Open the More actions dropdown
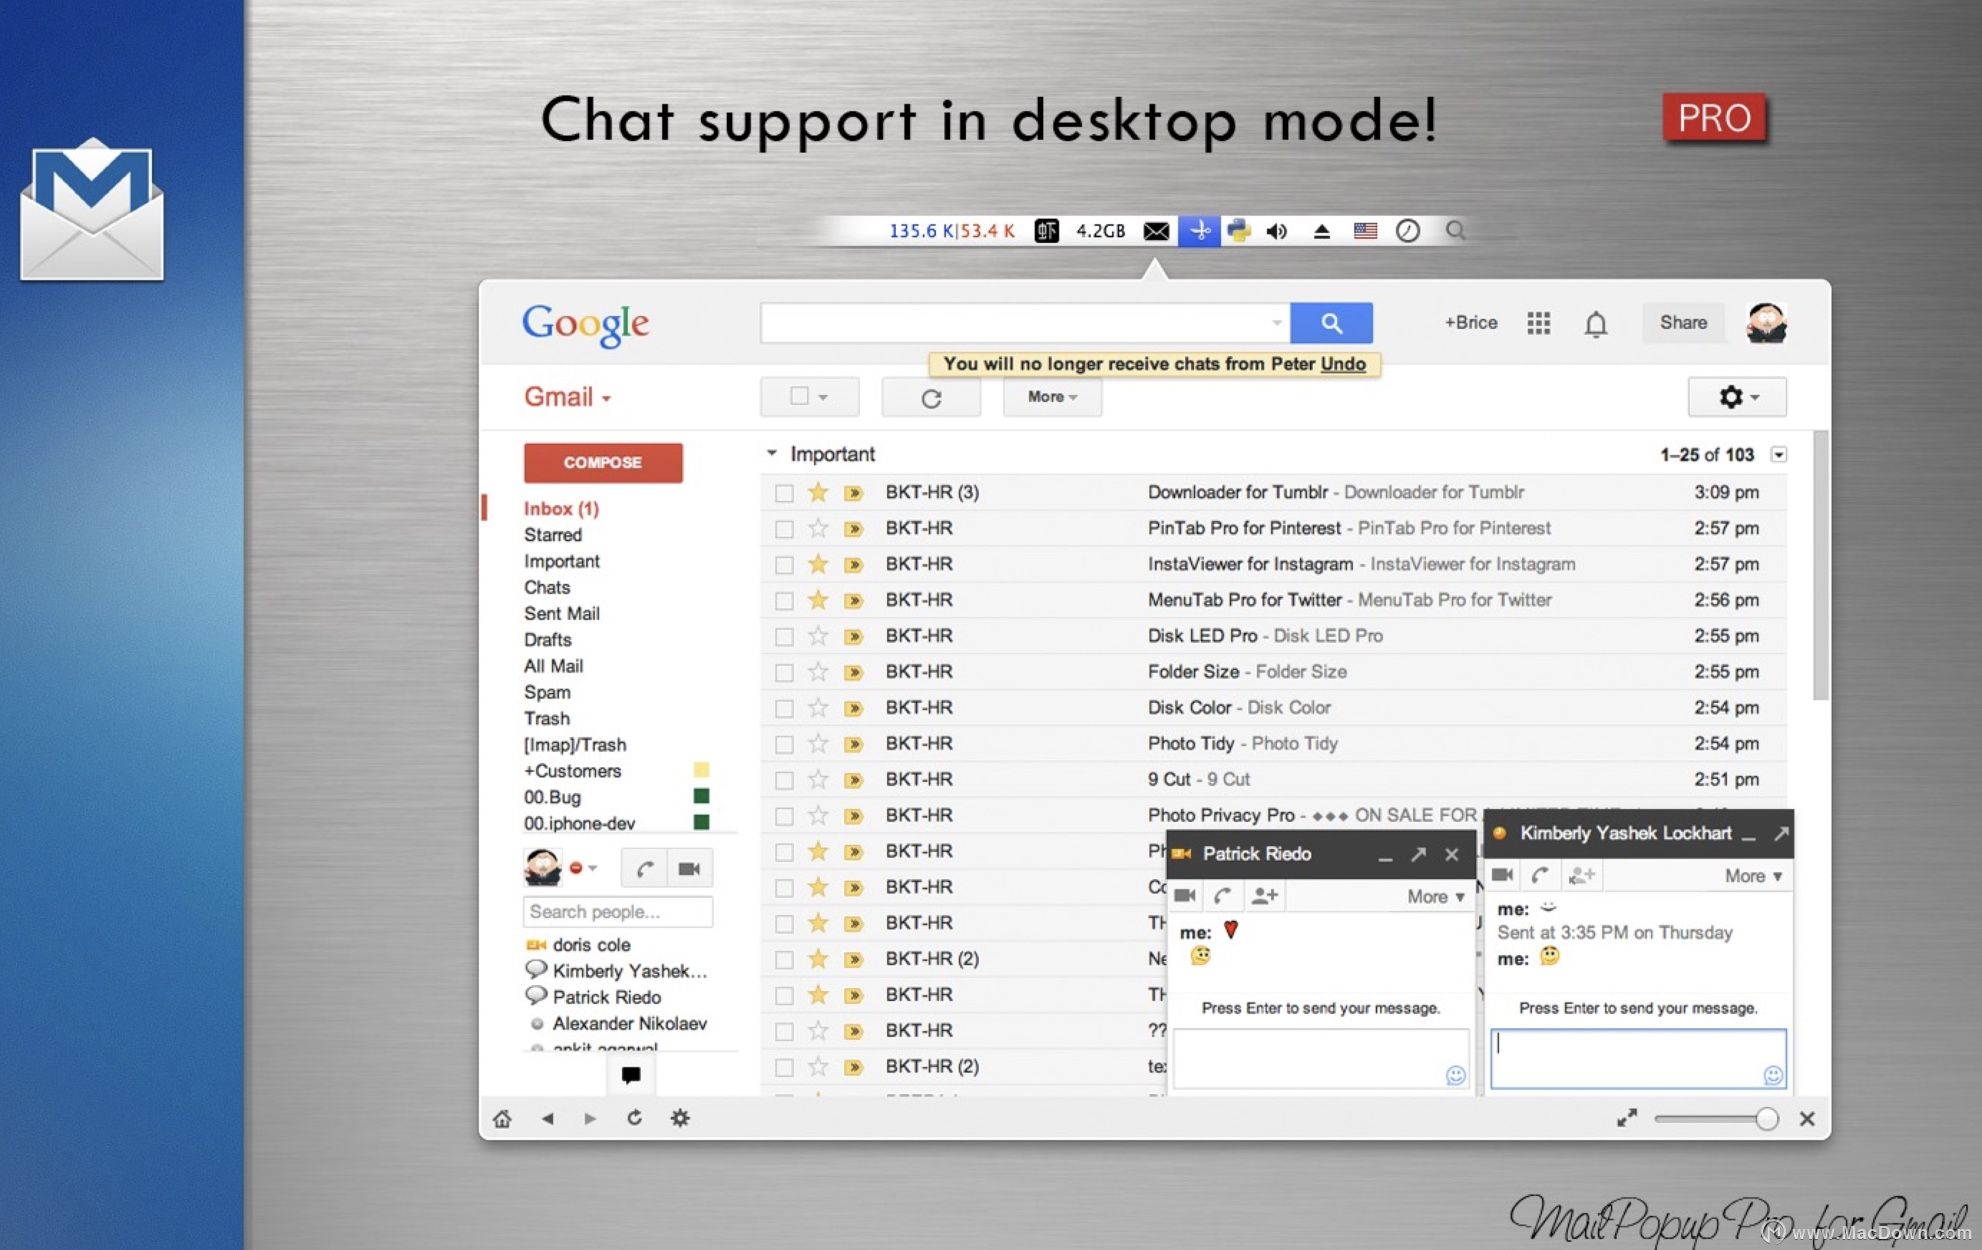This screenshot has height=1250, width=1982. coord(1052,397)
